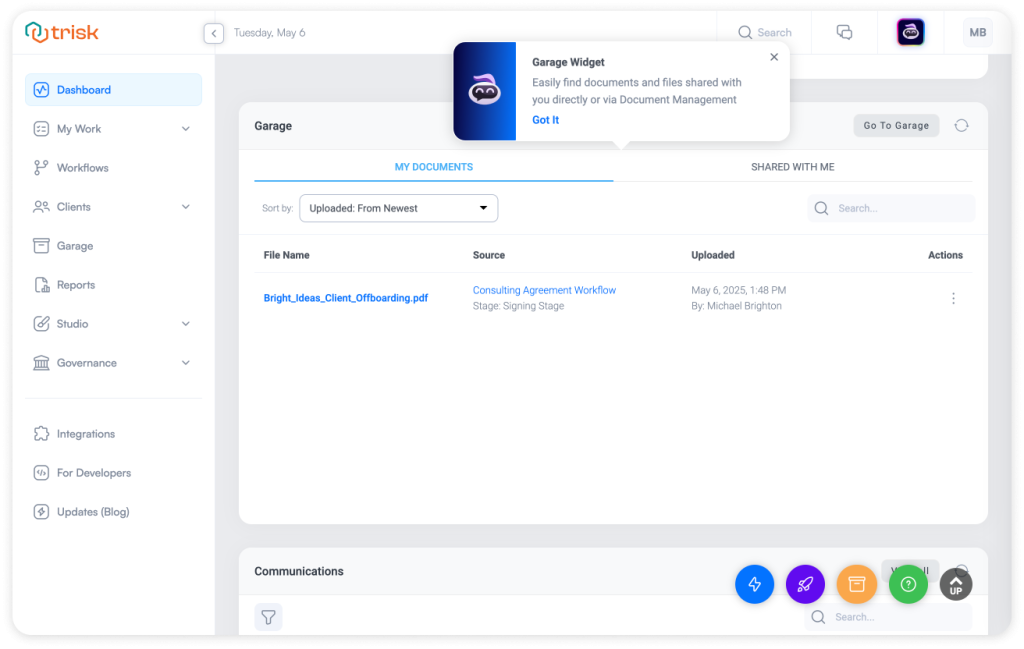Click the purple rocket floating button
The image size is (1024, 649).
click(805, 585)
